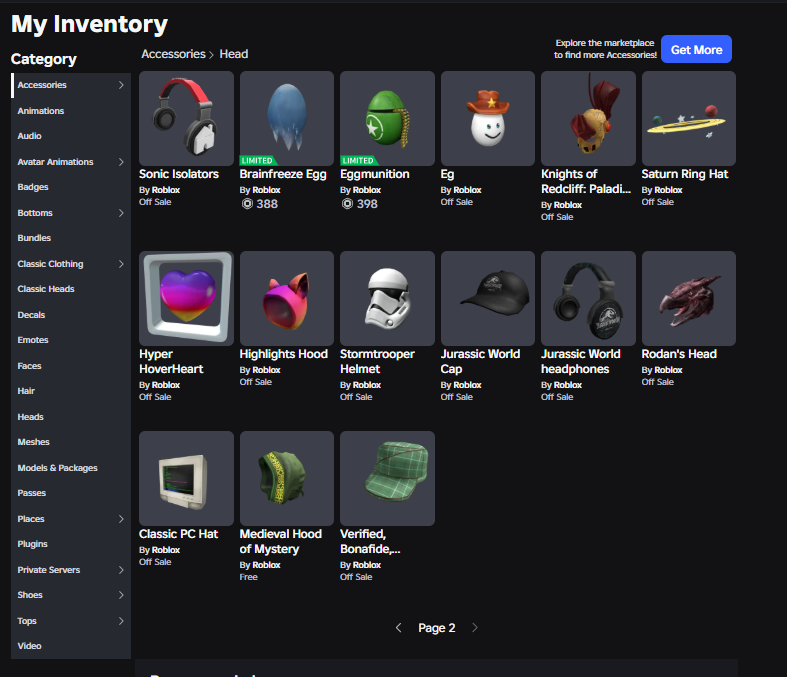Open the Eg cowboy egg thumbnail

(x=488, y=118)
